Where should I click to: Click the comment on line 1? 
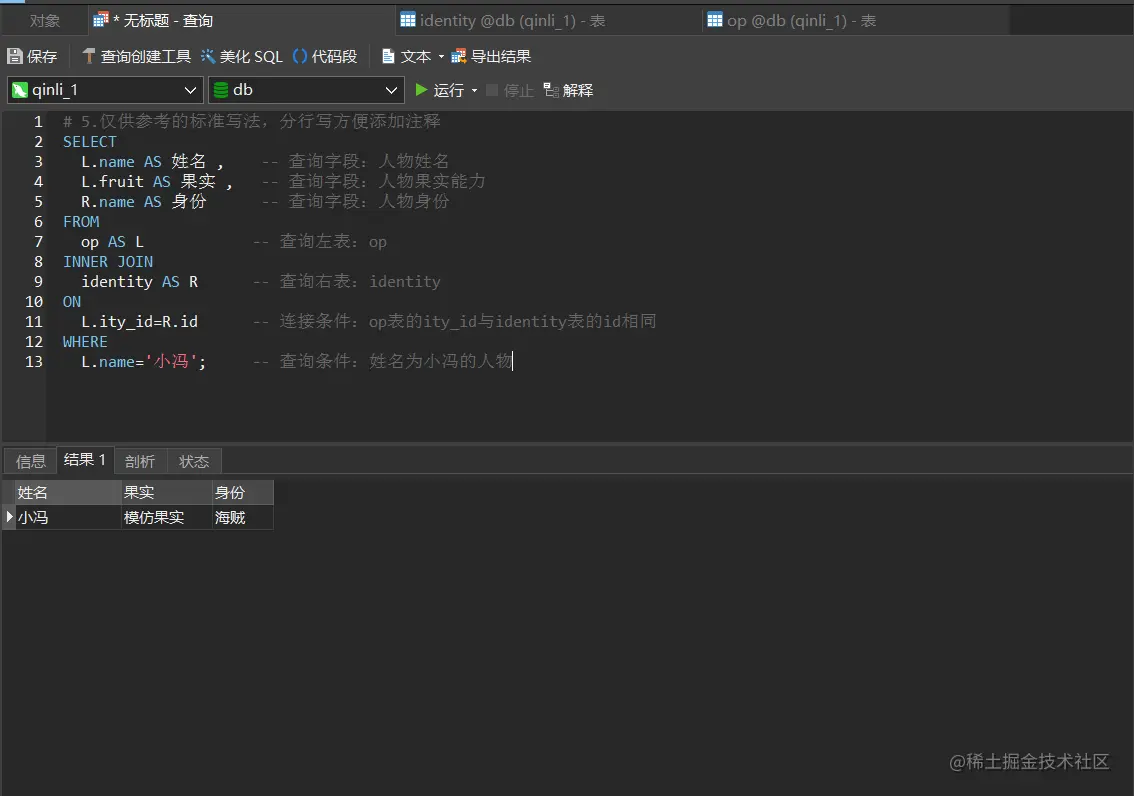[252, 121]
